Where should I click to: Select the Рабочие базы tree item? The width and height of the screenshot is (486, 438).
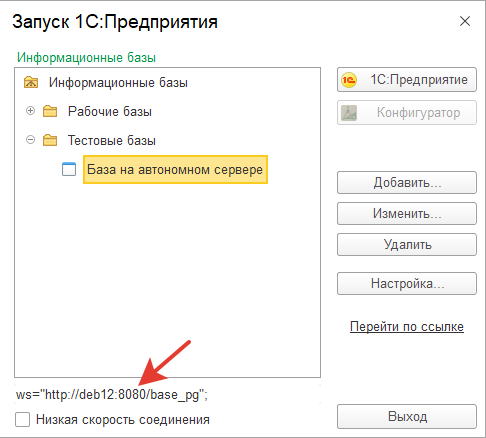click(x=110, y=111)
